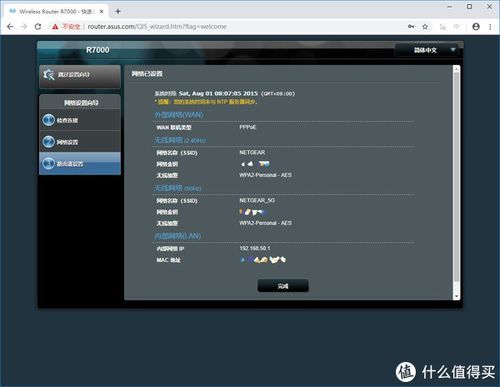Click the not-secure warning triangle icon
Viewport: 500px width, 387px height.
pos(55,27)
